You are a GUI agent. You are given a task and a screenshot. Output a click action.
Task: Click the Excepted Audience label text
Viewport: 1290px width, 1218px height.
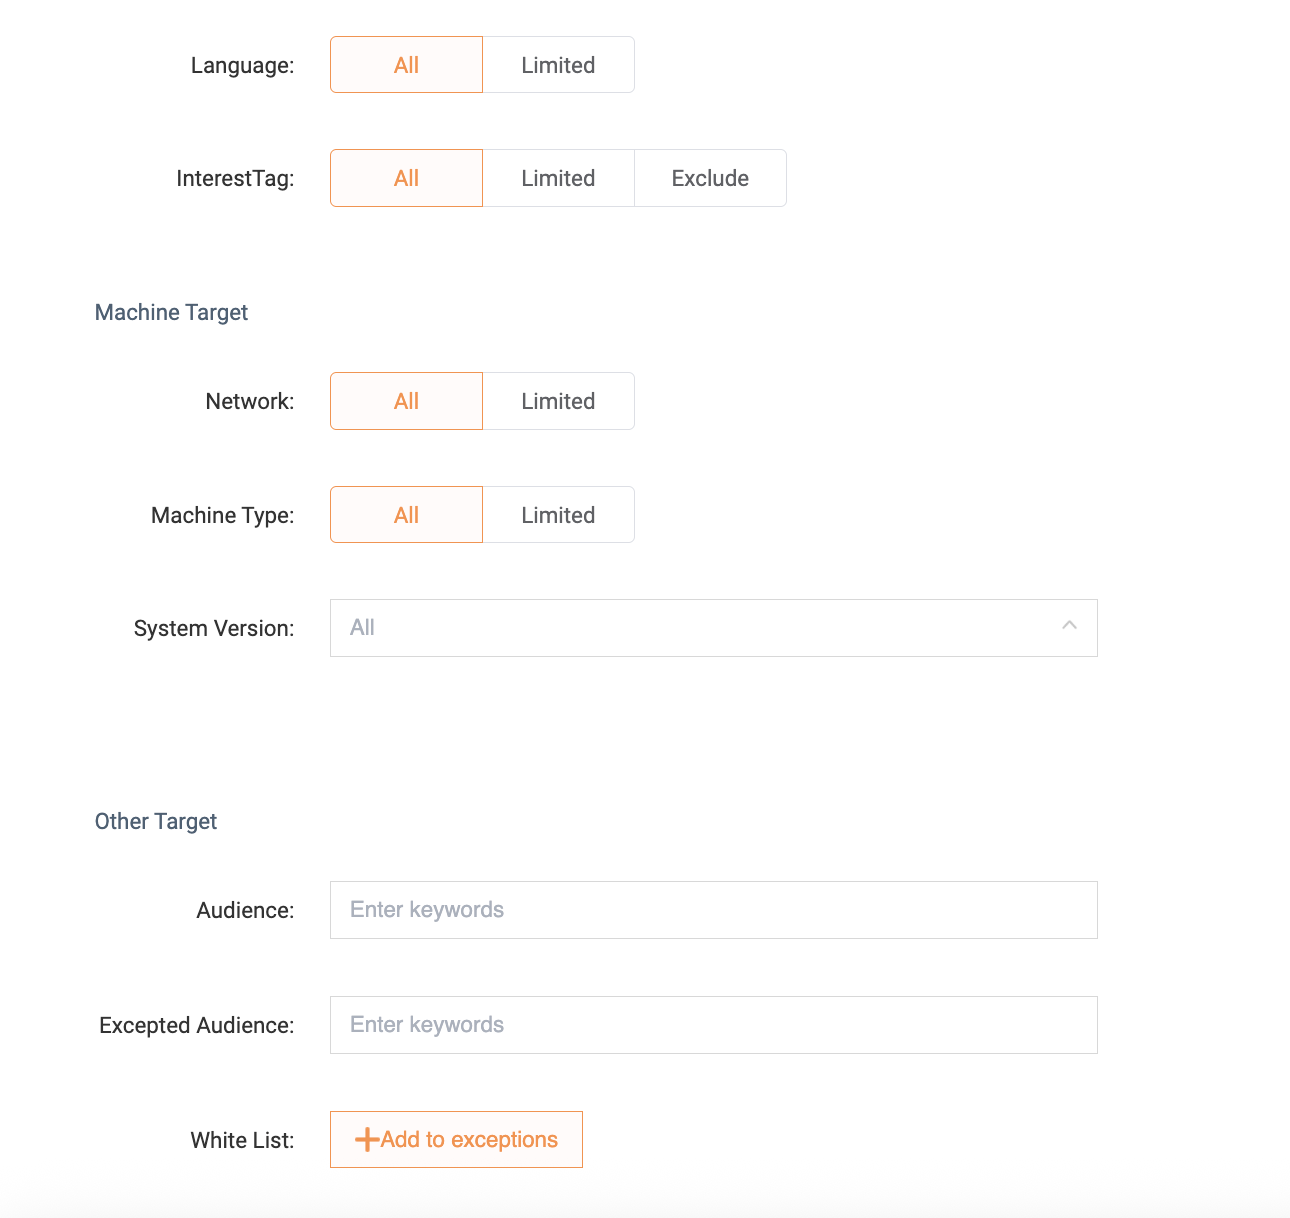196,1026
